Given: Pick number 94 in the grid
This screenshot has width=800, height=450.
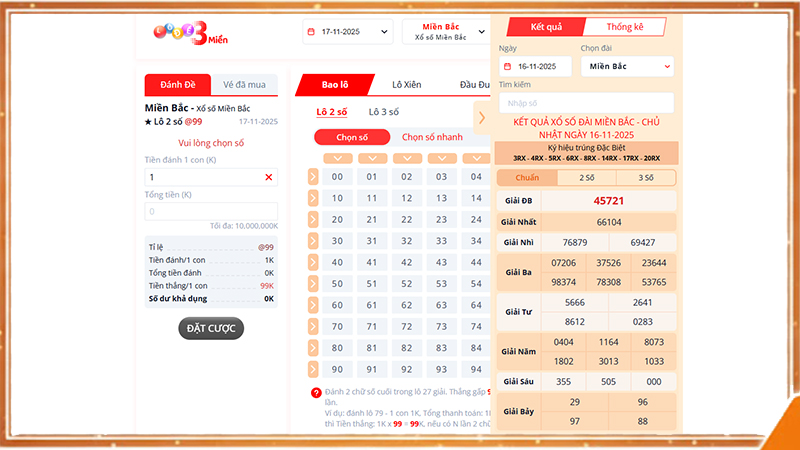Looking at the screenshot, I should pos(476,369).
